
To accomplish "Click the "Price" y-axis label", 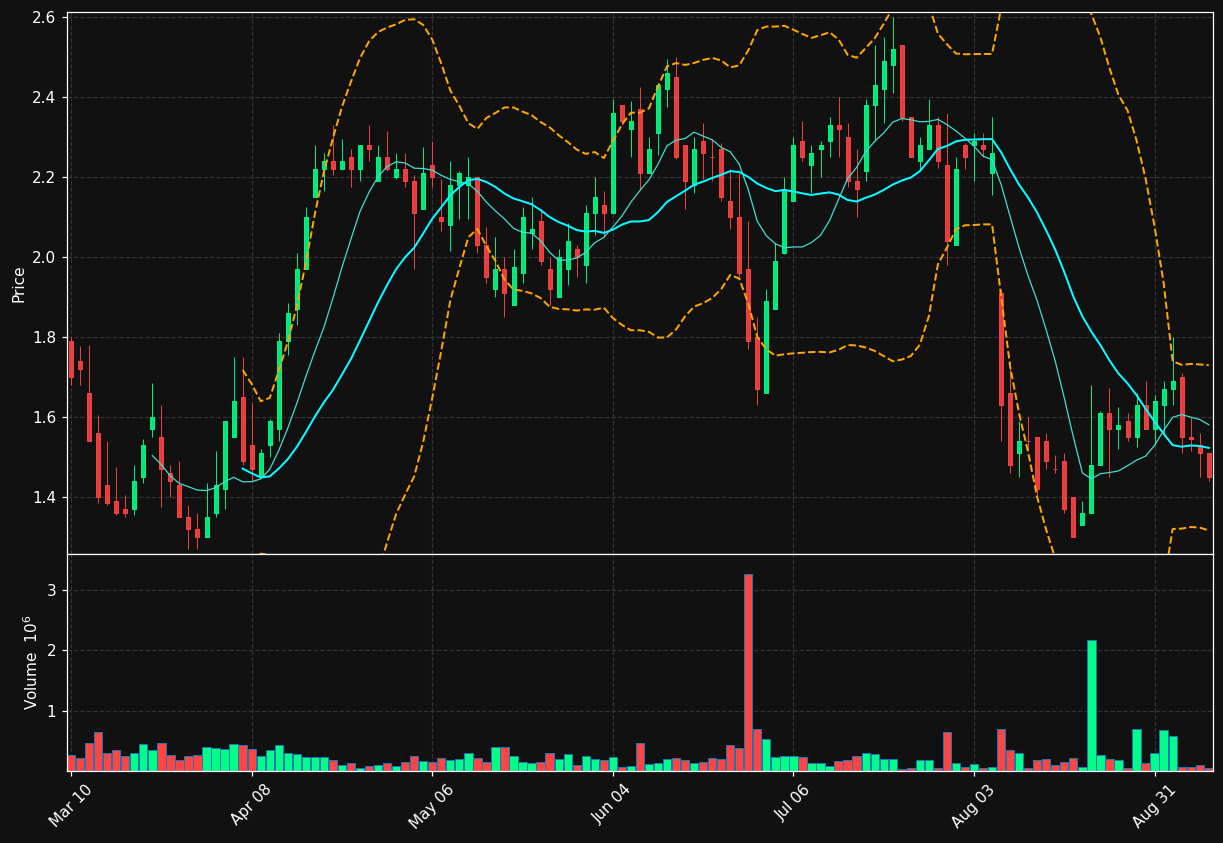I will [19, 285].
